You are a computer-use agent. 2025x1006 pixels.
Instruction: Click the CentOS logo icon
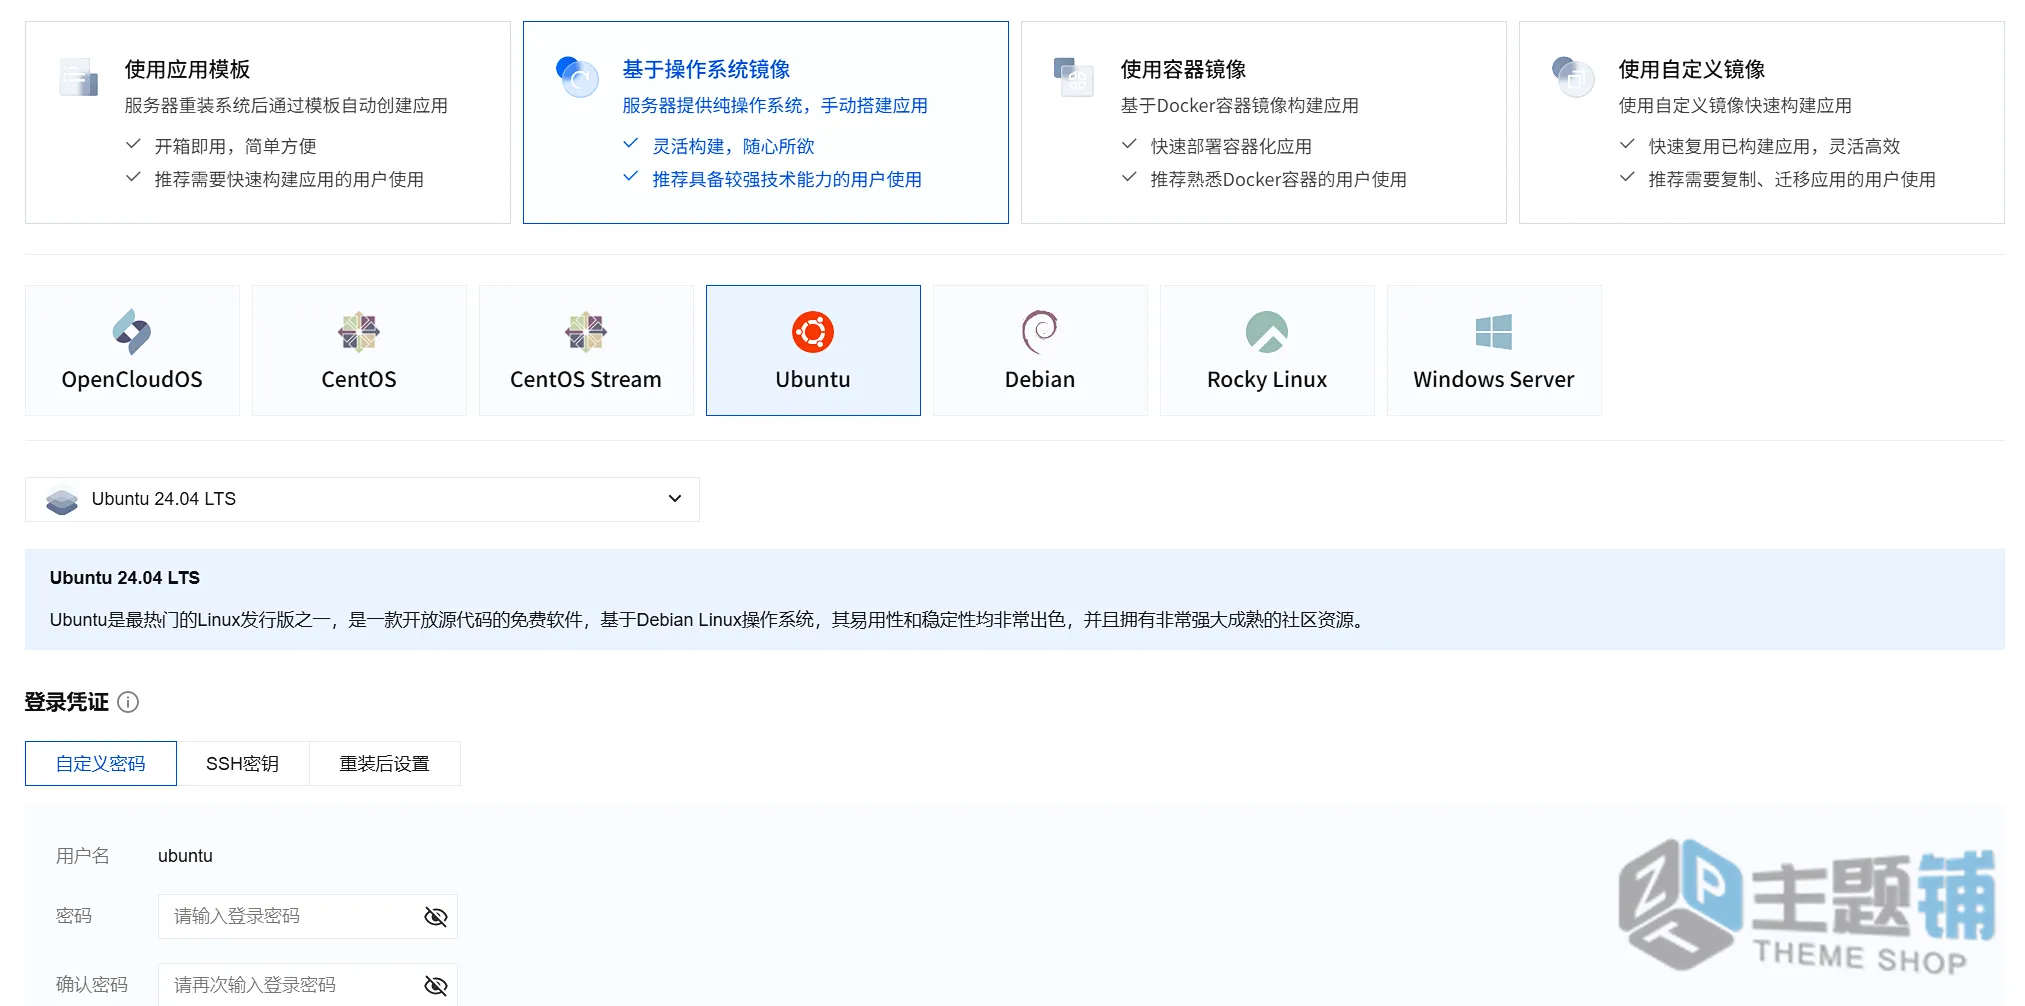(x=359, y=332)
